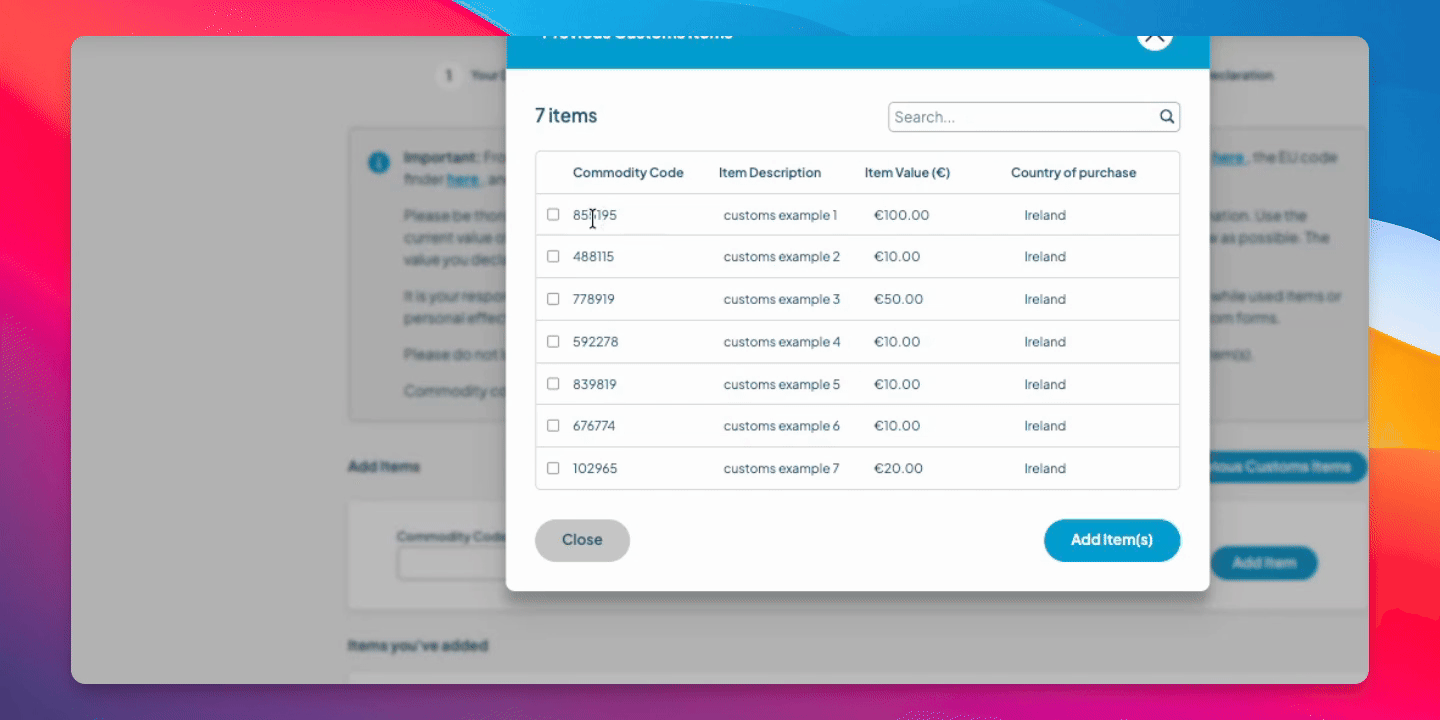The height and width of the screenshot is (720, 1440).
Task: Click the Commodity Code input in the background form
Action: coord(452,564)
